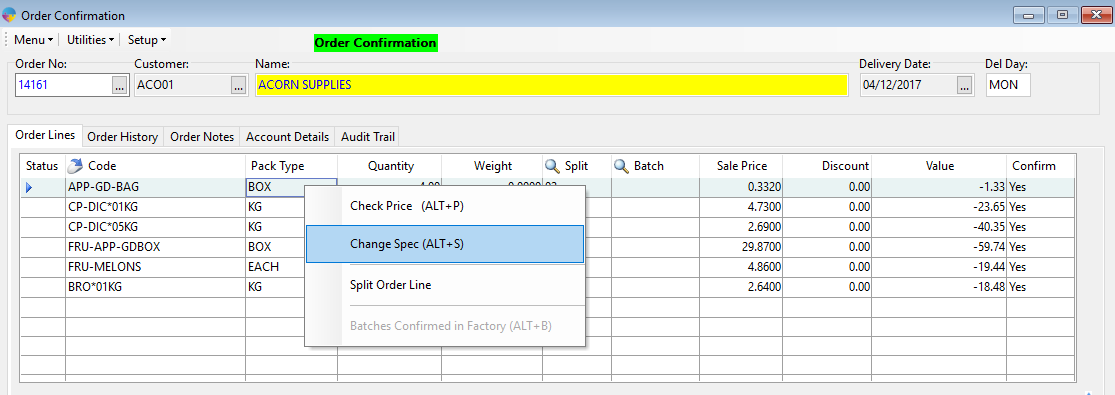
Task: Choose Check Price (ALT+P) from context menu
Action: [x=444, y=206]
